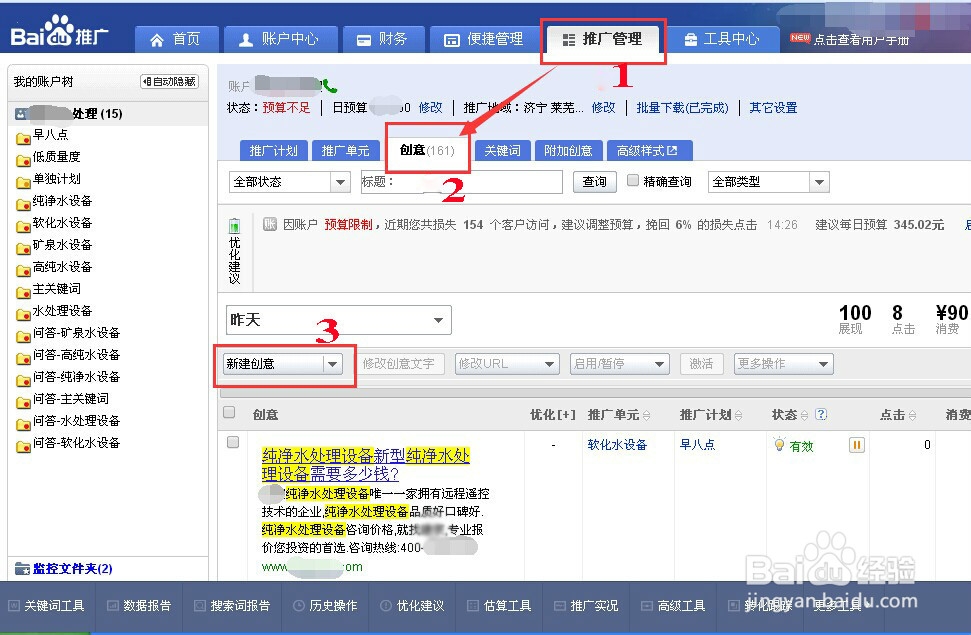Viewport: 971px width, 635px height.
Task: Click the 账 icon before budget warning
Action: pyautogui.click(x=269, y=224)
